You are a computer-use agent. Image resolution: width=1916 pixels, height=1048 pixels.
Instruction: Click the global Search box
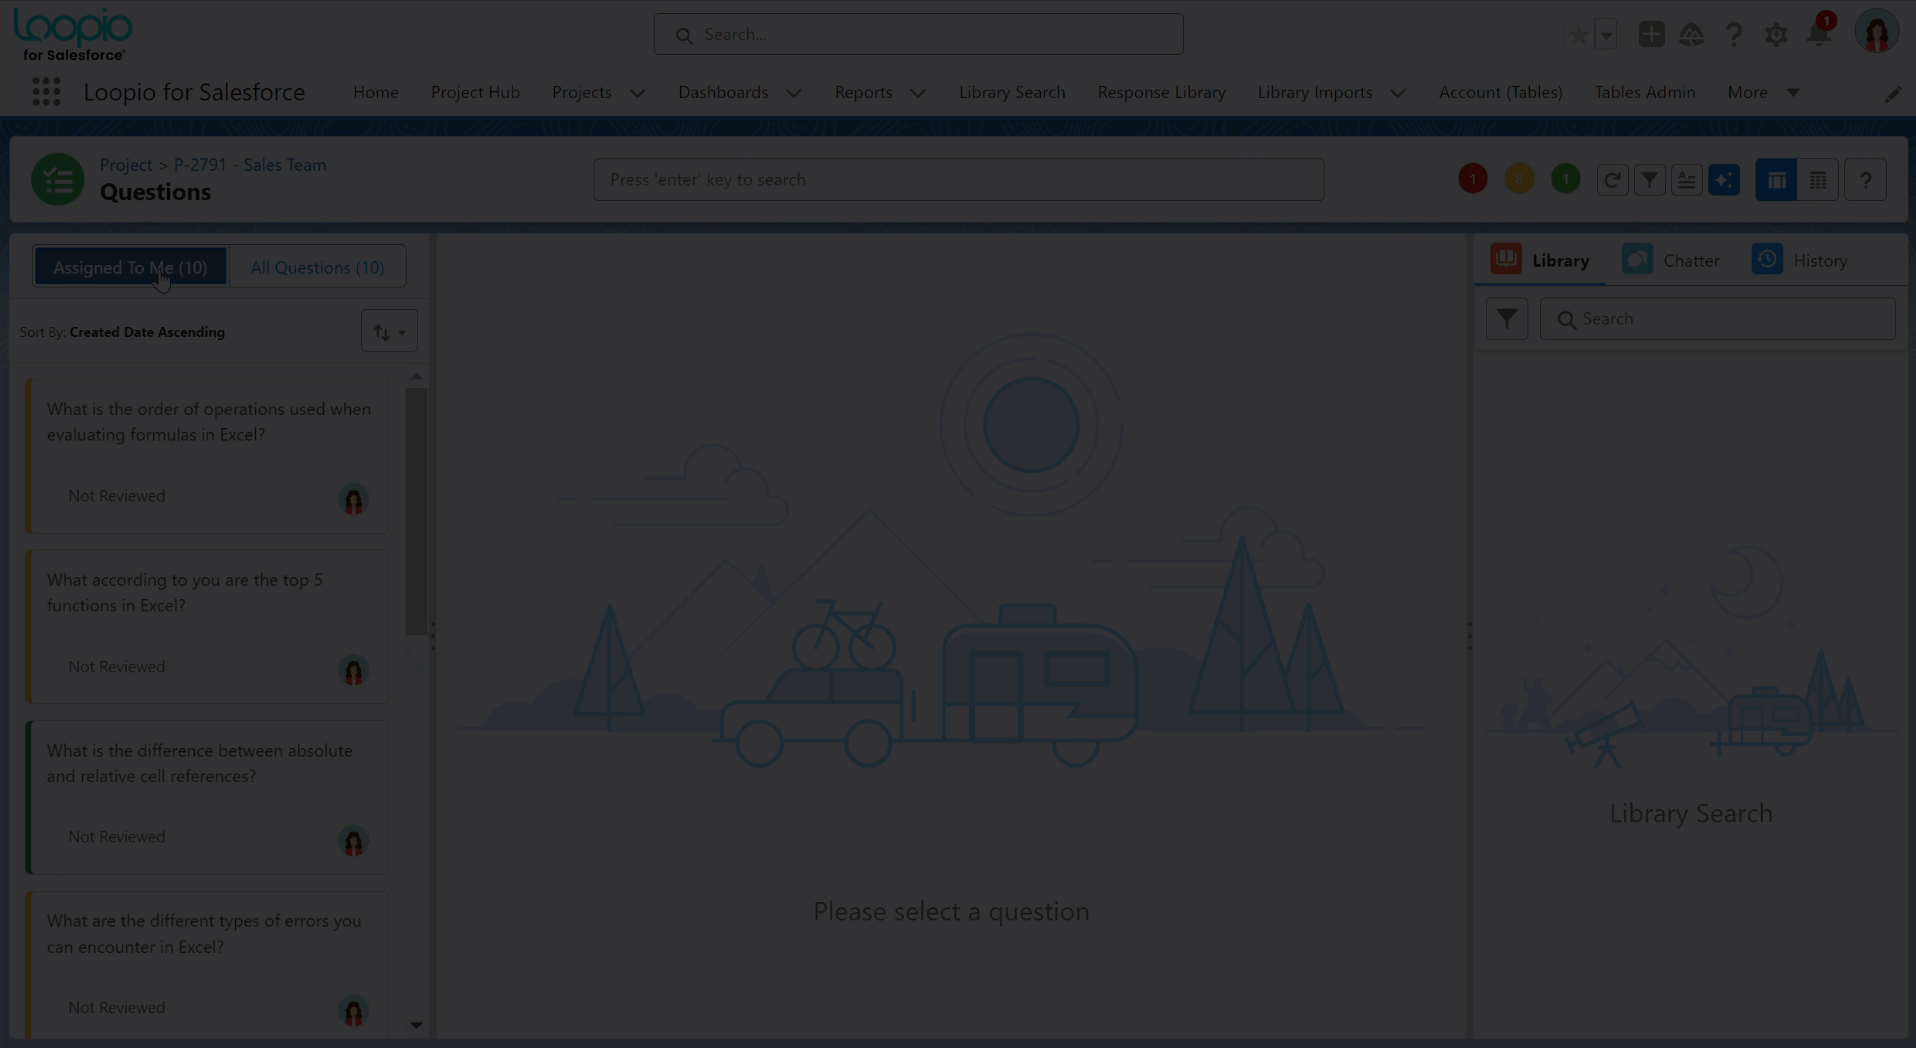(x=918, y=34)
